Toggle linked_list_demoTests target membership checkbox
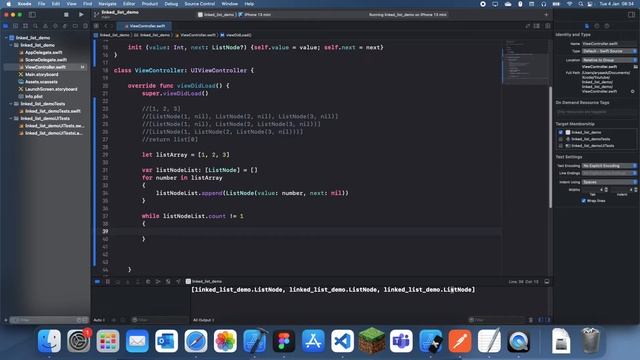This screenshot has height=360, width=640. point(561,139)
